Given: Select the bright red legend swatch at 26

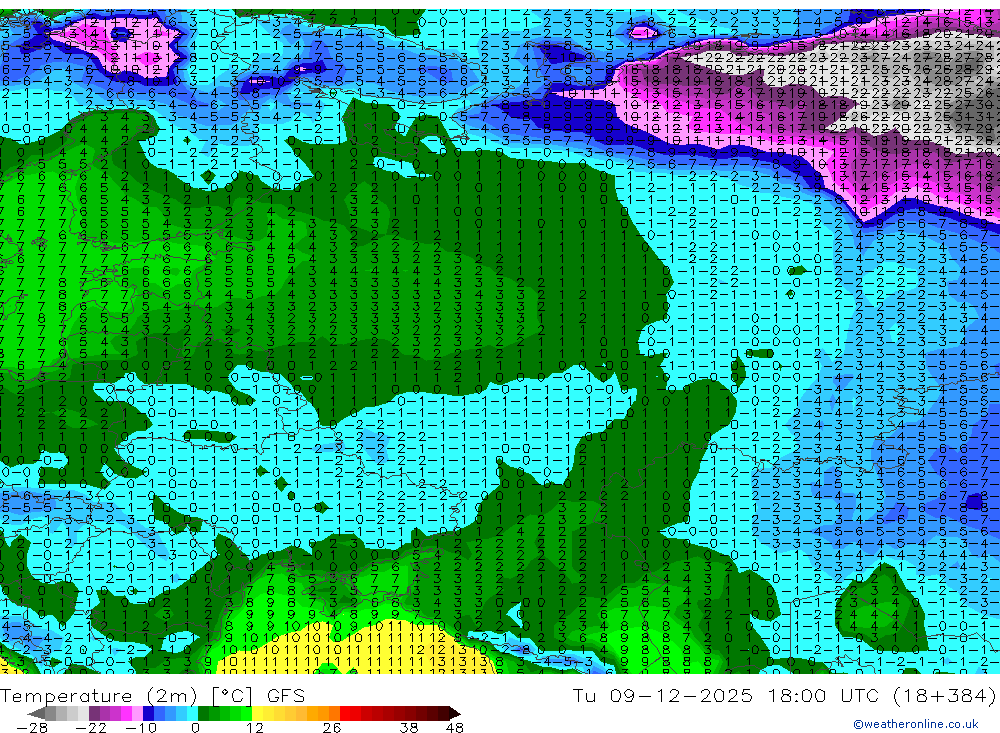Looking at the screenshot, I should [345, 713].
